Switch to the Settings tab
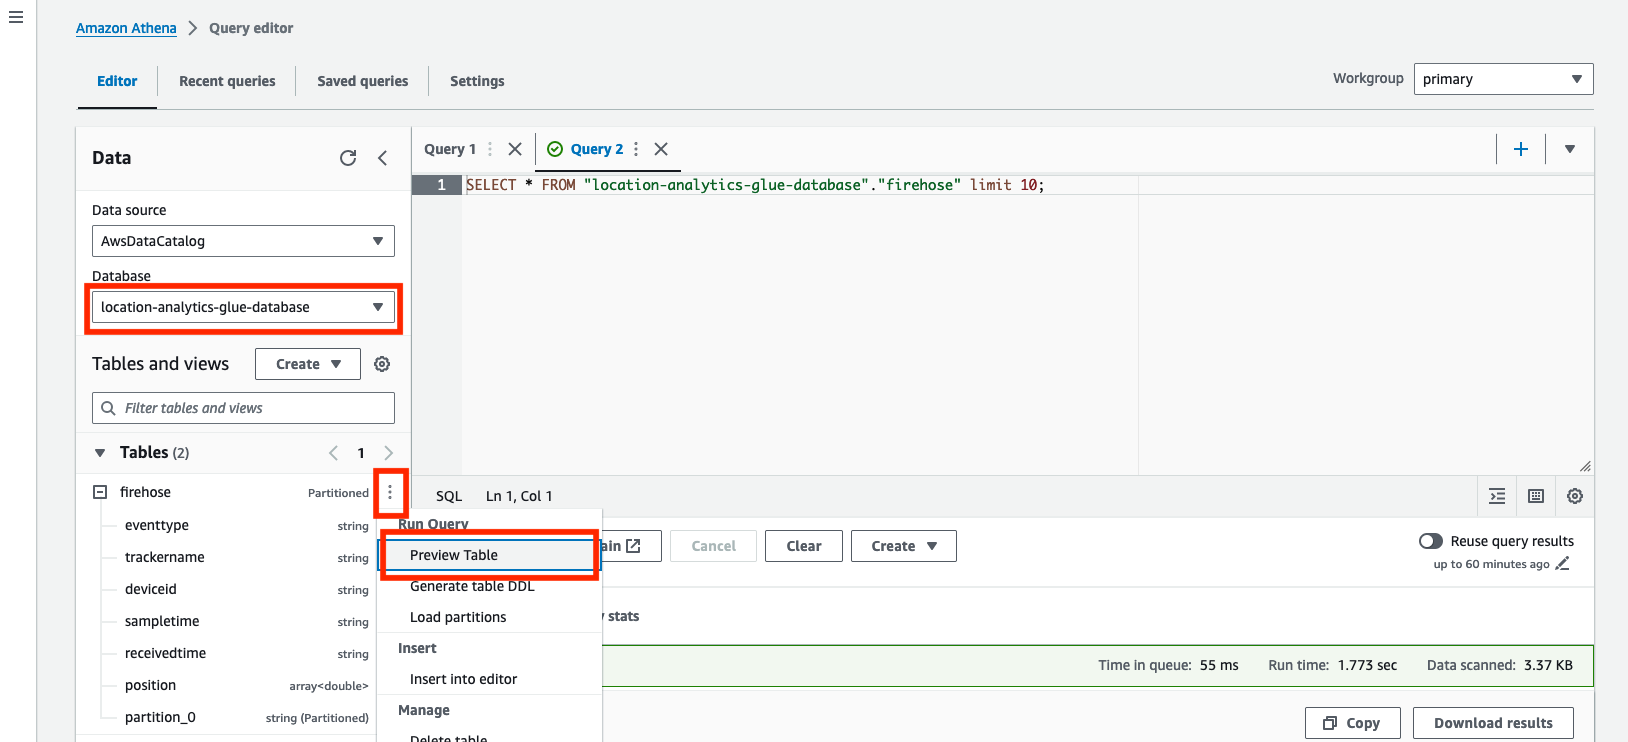The width and height of the screenshot is (1628, 742). [x=477, y=81]
